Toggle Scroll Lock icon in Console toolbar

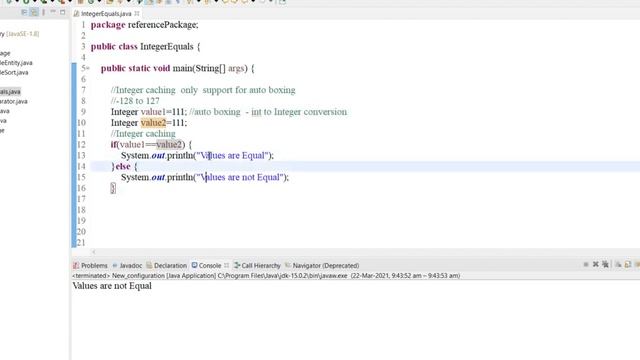(x=628, y=264)
